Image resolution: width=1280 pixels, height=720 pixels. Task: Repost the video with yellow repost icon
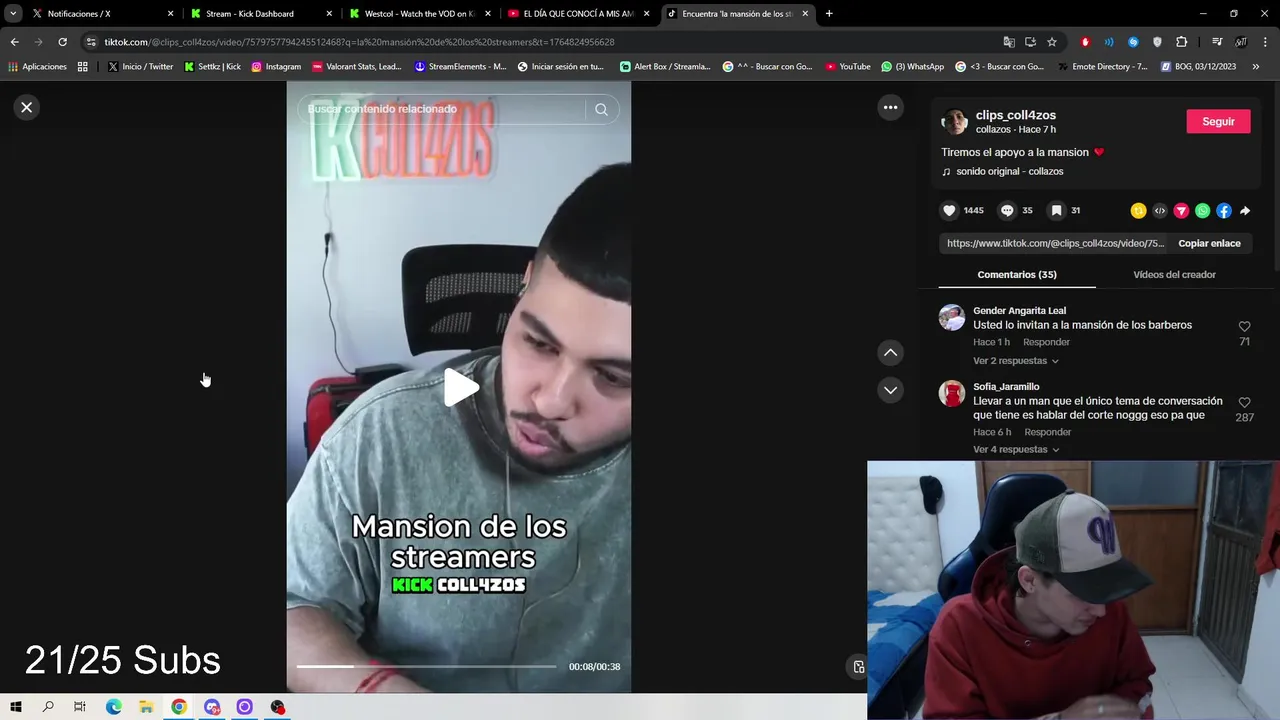pyautogui.click(x=1138, y=211)
